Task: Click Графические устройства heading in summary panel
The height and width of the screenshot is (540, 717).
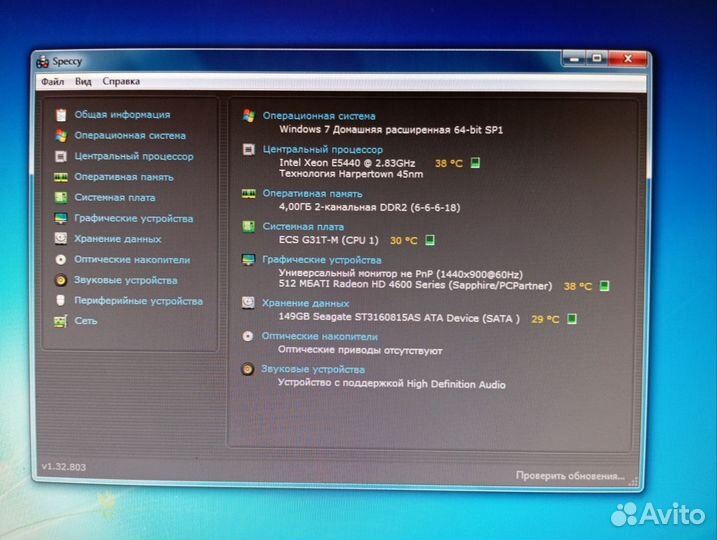Action: [x=321, y=260]
